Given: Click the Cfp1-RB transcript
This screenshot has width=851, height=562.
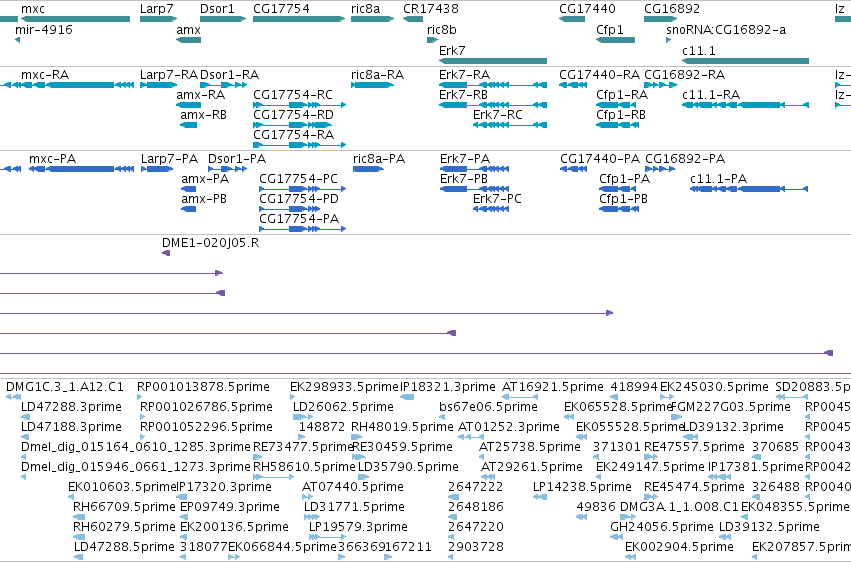Looking at the screenshot, I should tap(618, 125).
